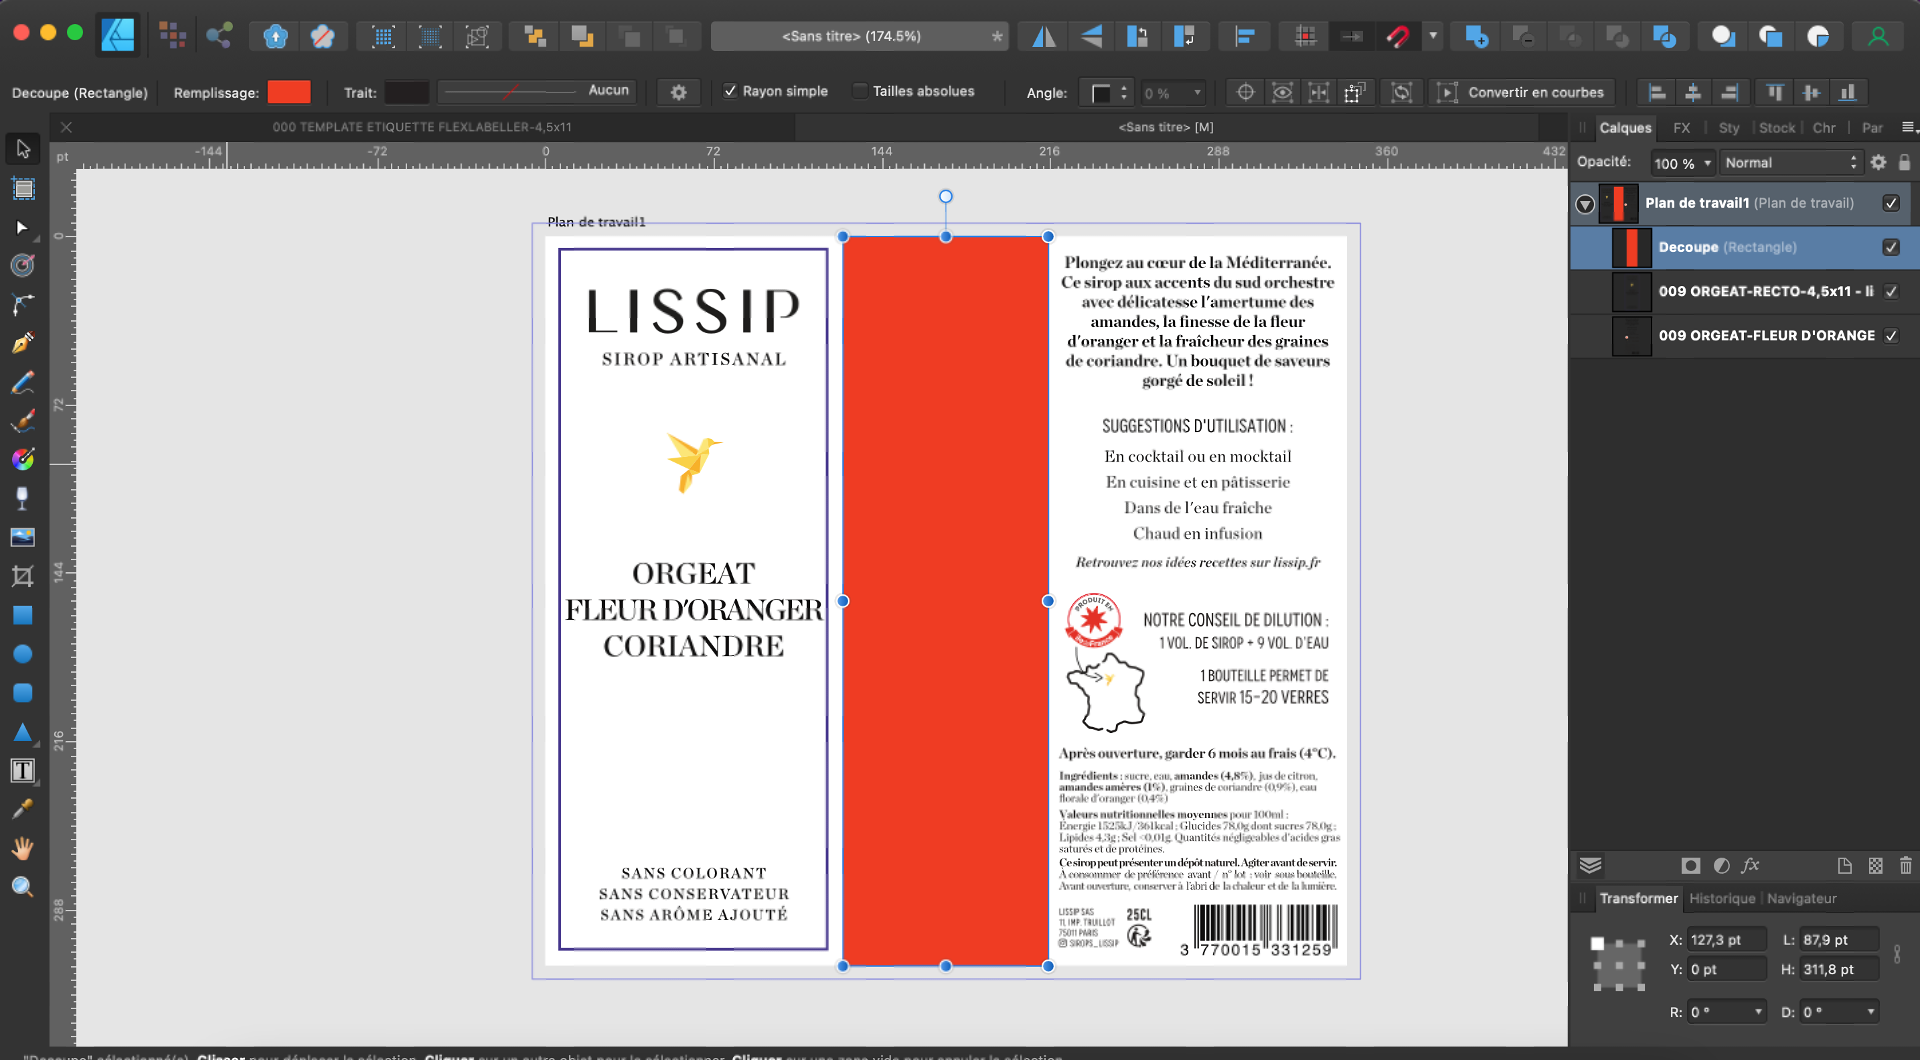Flip selection vertically
This screenshot has height=1060, width=1920.
tap(1091, 37)
